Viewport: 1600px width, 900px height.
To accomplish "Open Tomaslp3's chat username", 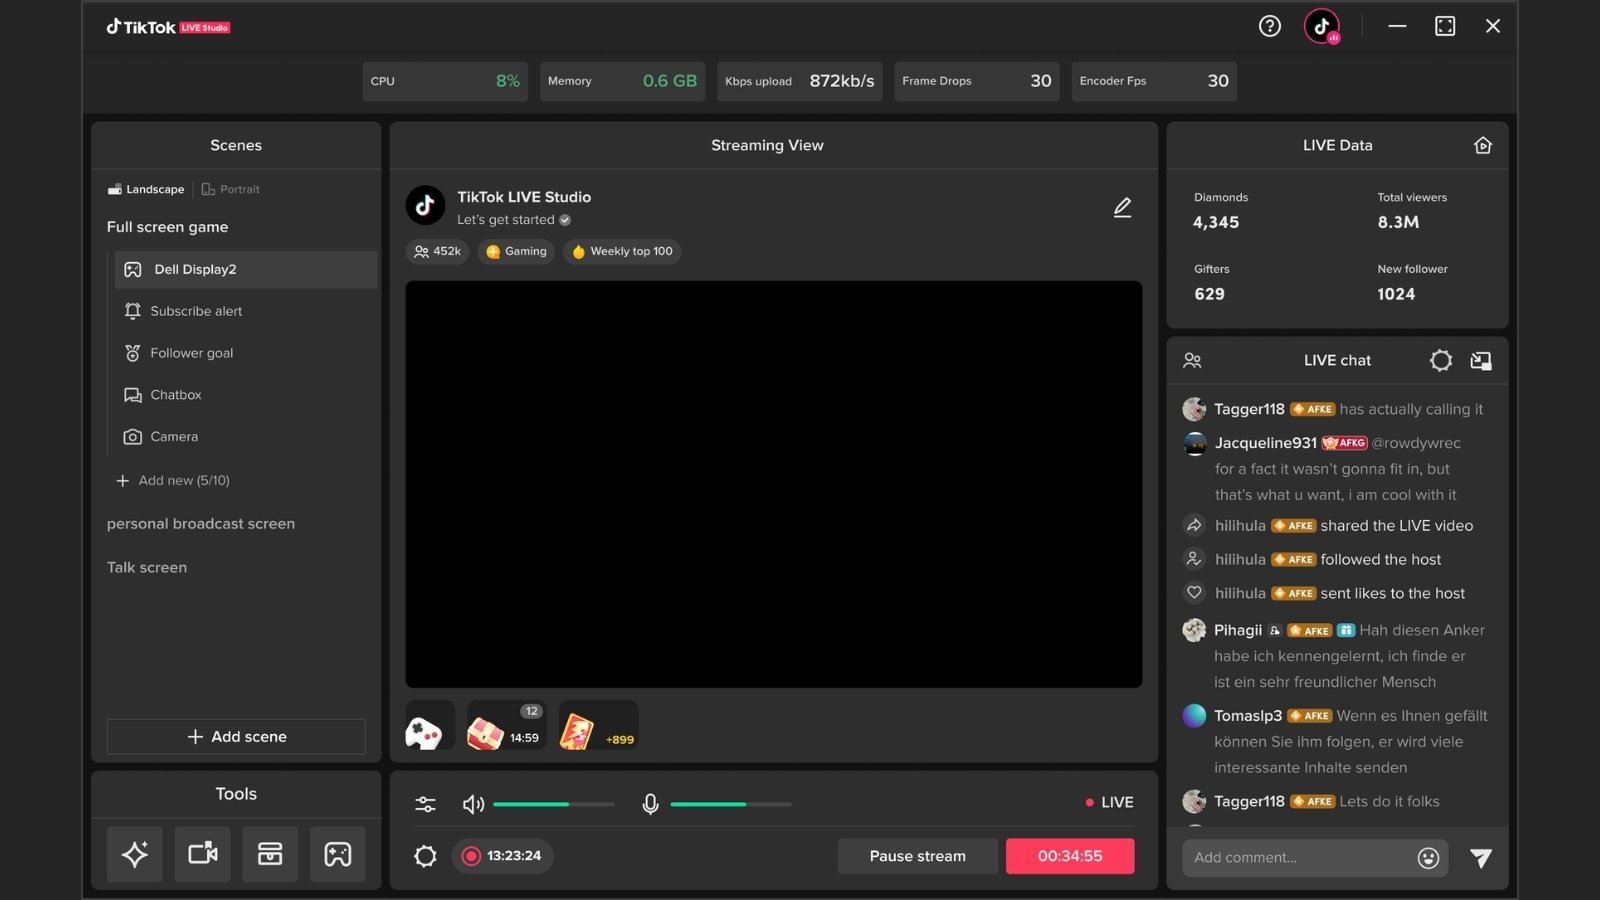I will coord(1248,716).
